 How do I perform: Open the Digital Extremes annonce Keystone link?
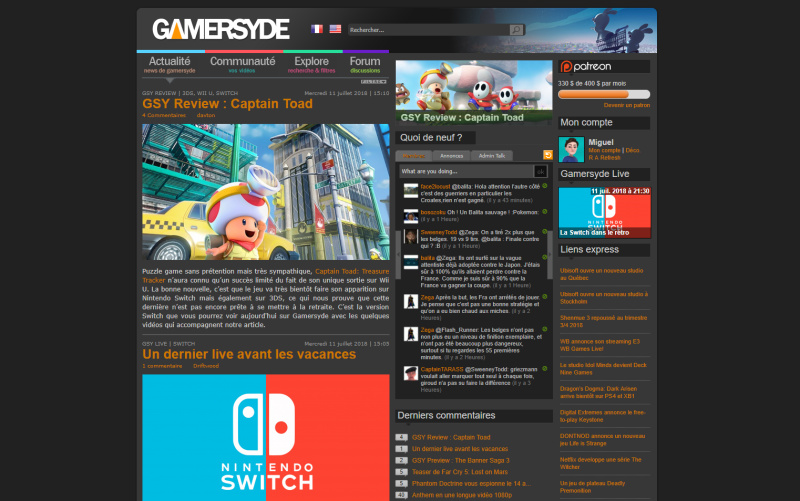602,416
